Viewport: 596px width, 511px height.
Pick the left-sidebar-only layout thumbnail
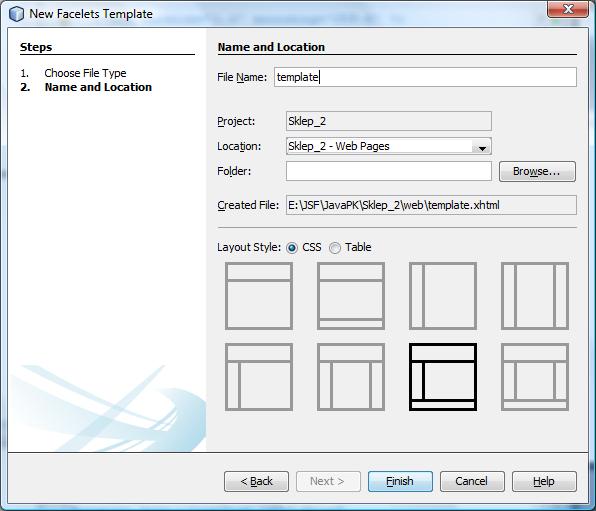(443, 296)
